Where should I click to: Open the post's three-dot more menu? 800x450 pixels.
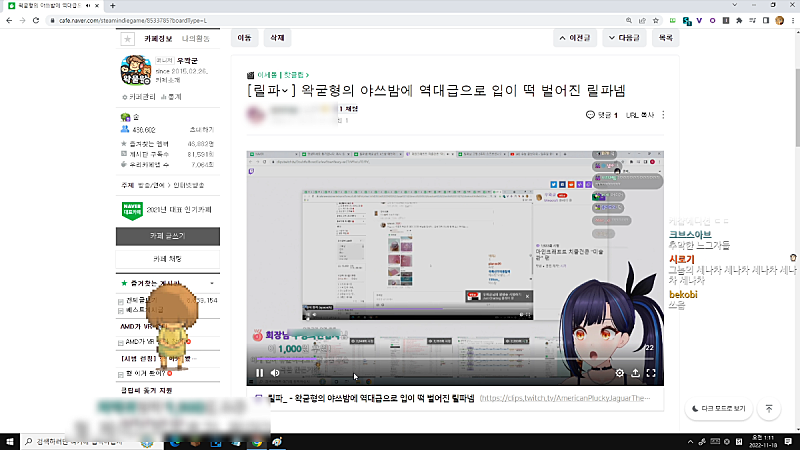[663, 115]
